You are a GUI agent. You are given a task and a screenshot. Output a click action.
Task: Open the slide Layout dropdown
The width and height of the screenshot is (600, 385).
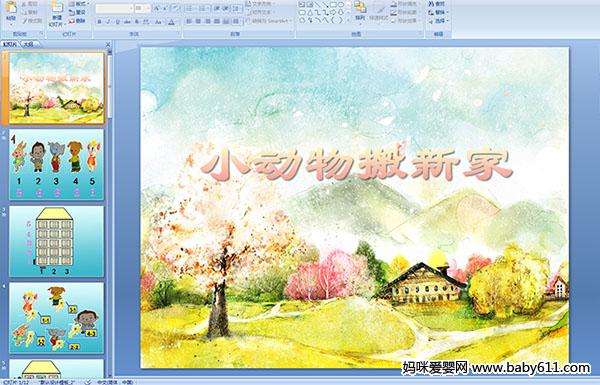pyautogui.click(x=79, y=4)
